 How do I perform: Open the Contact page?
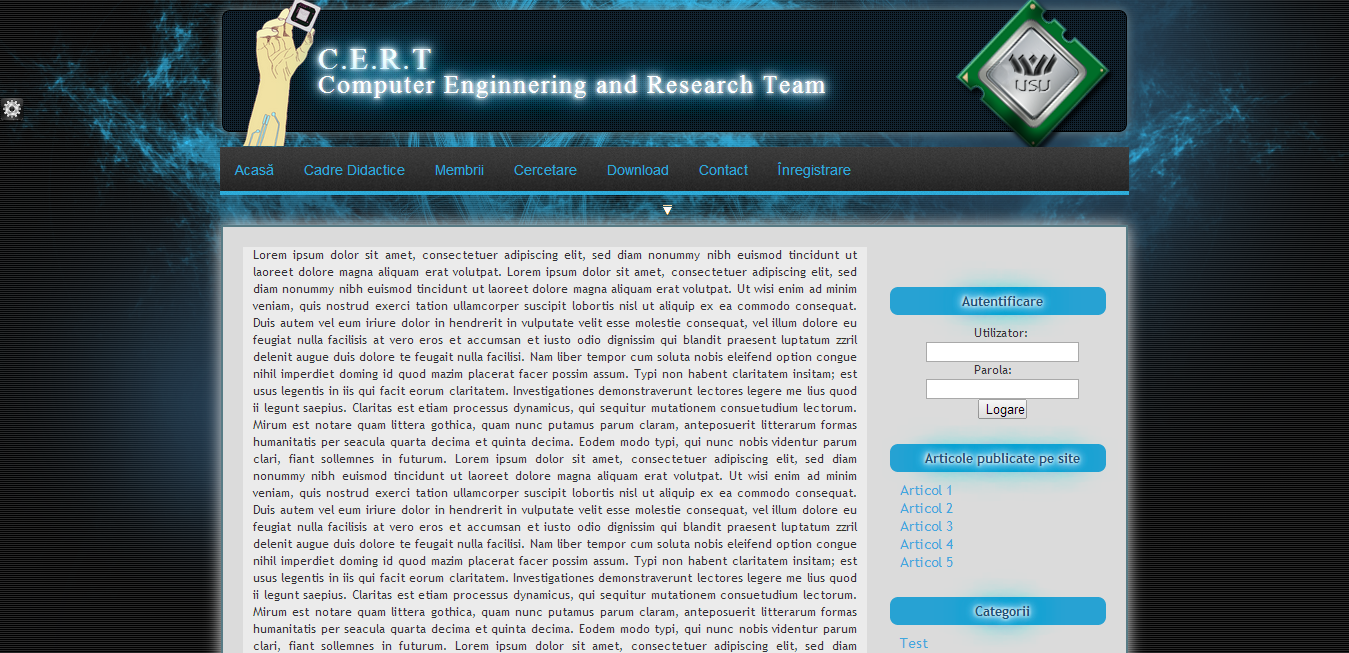point(723,170)
